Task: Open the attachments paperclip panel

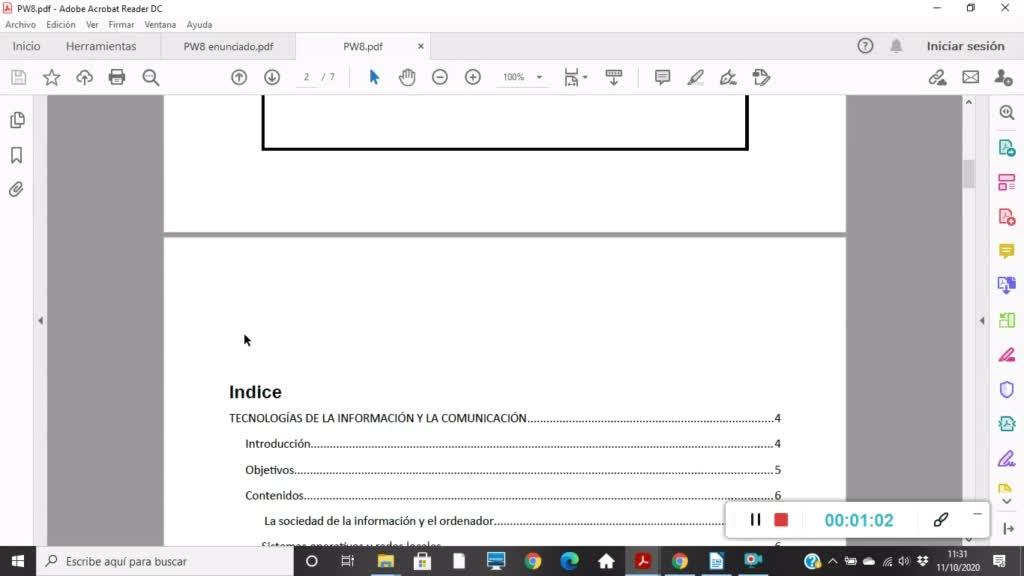Action: 16,189
